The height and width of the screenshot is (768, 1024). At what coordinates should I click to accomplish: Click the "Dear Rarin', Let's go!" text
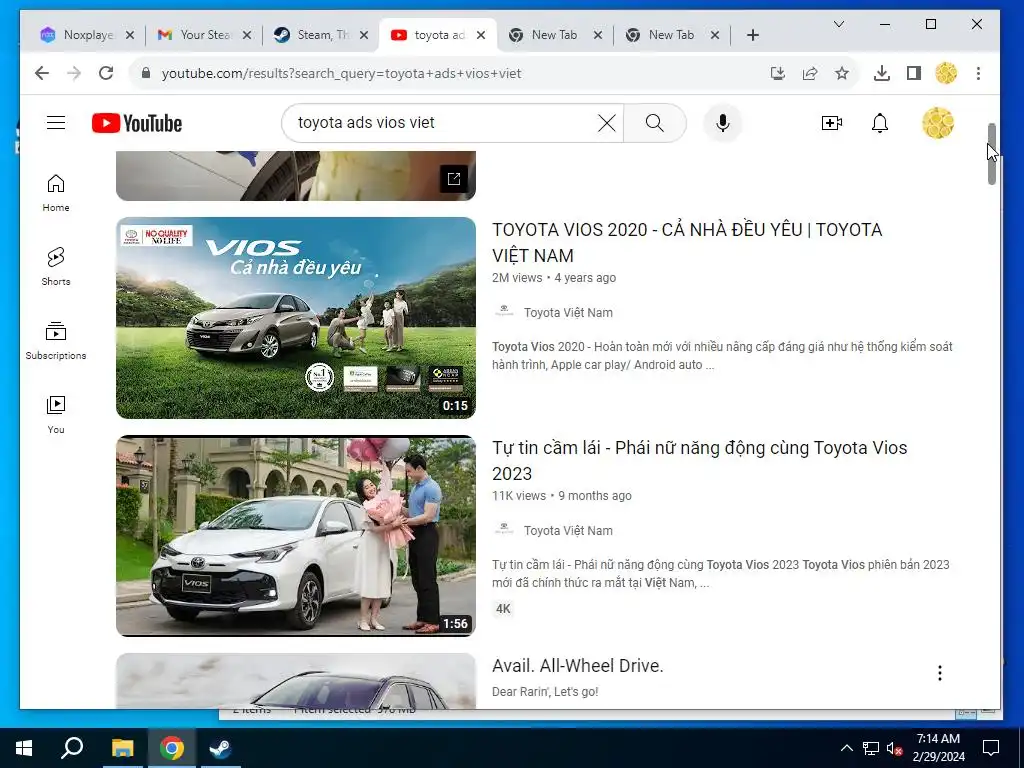pos(545,692)
